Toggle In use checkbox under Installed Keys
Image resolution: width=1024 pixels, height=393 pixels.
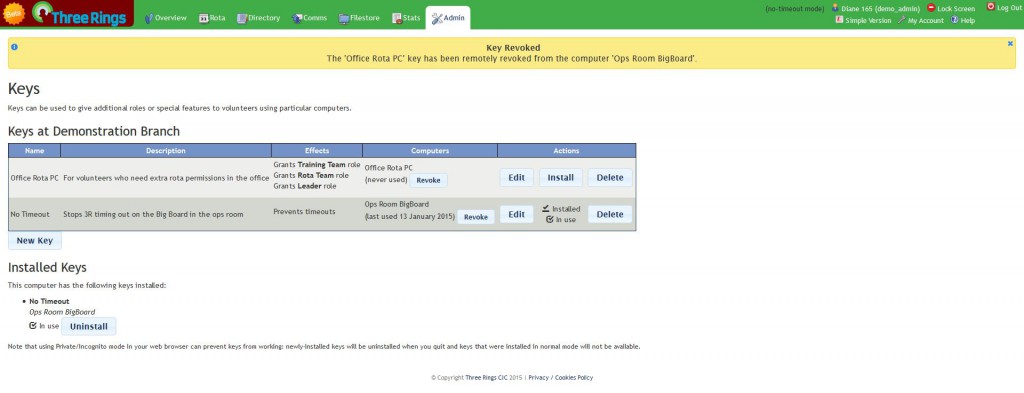click(33, 325)
